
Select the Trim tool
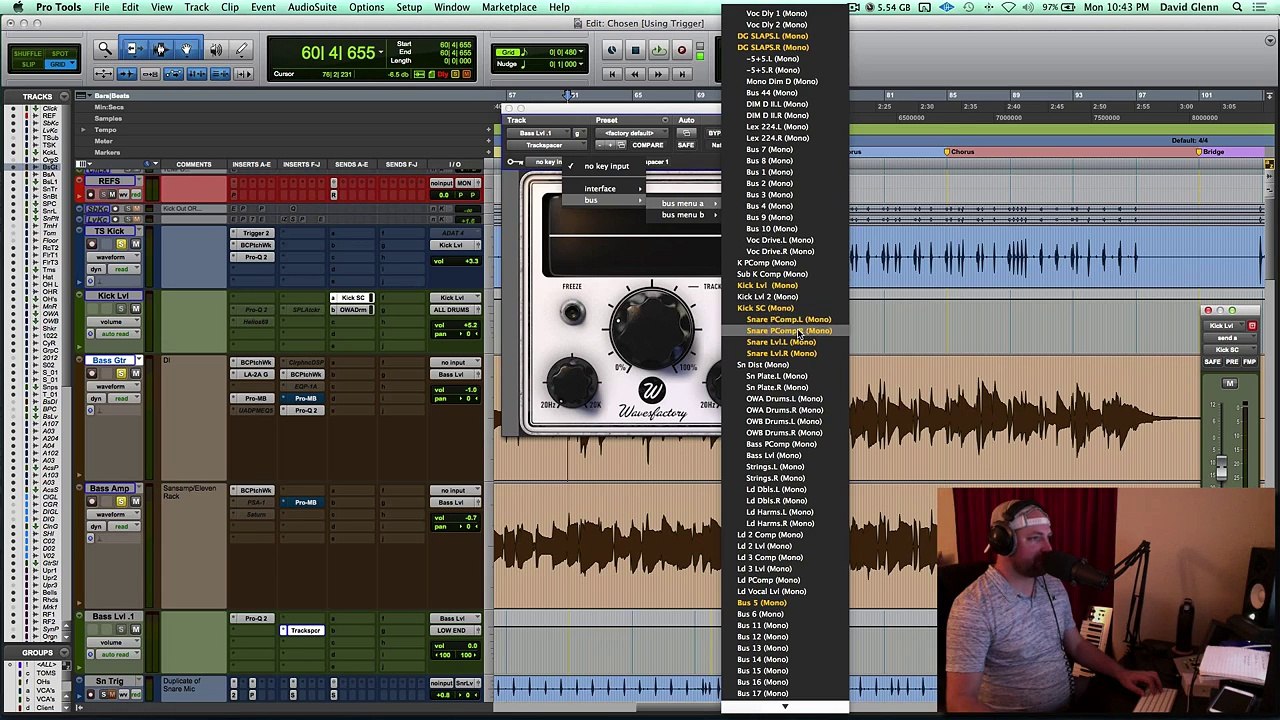click(133, 49)
